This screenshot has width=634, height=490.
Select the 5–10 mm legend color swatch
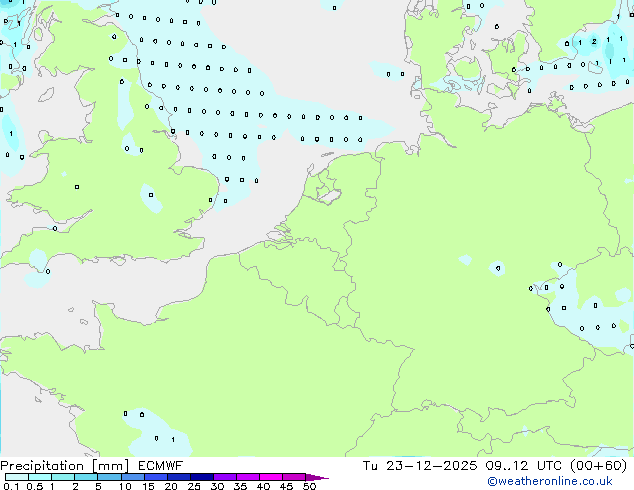tap(109, 477)
